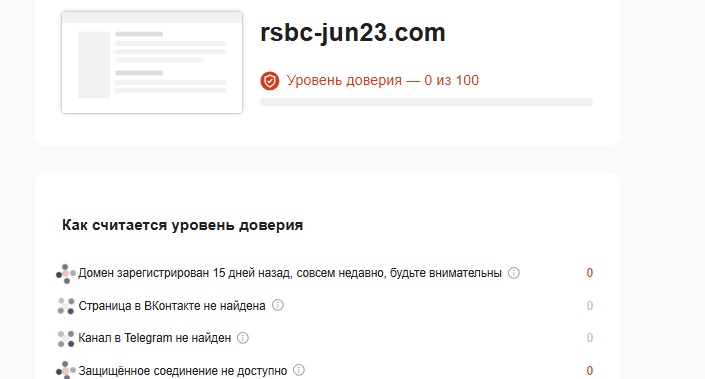705x379 pixels.
Task: Click the dots icon beside Telegram row
Action: point(66,339)
